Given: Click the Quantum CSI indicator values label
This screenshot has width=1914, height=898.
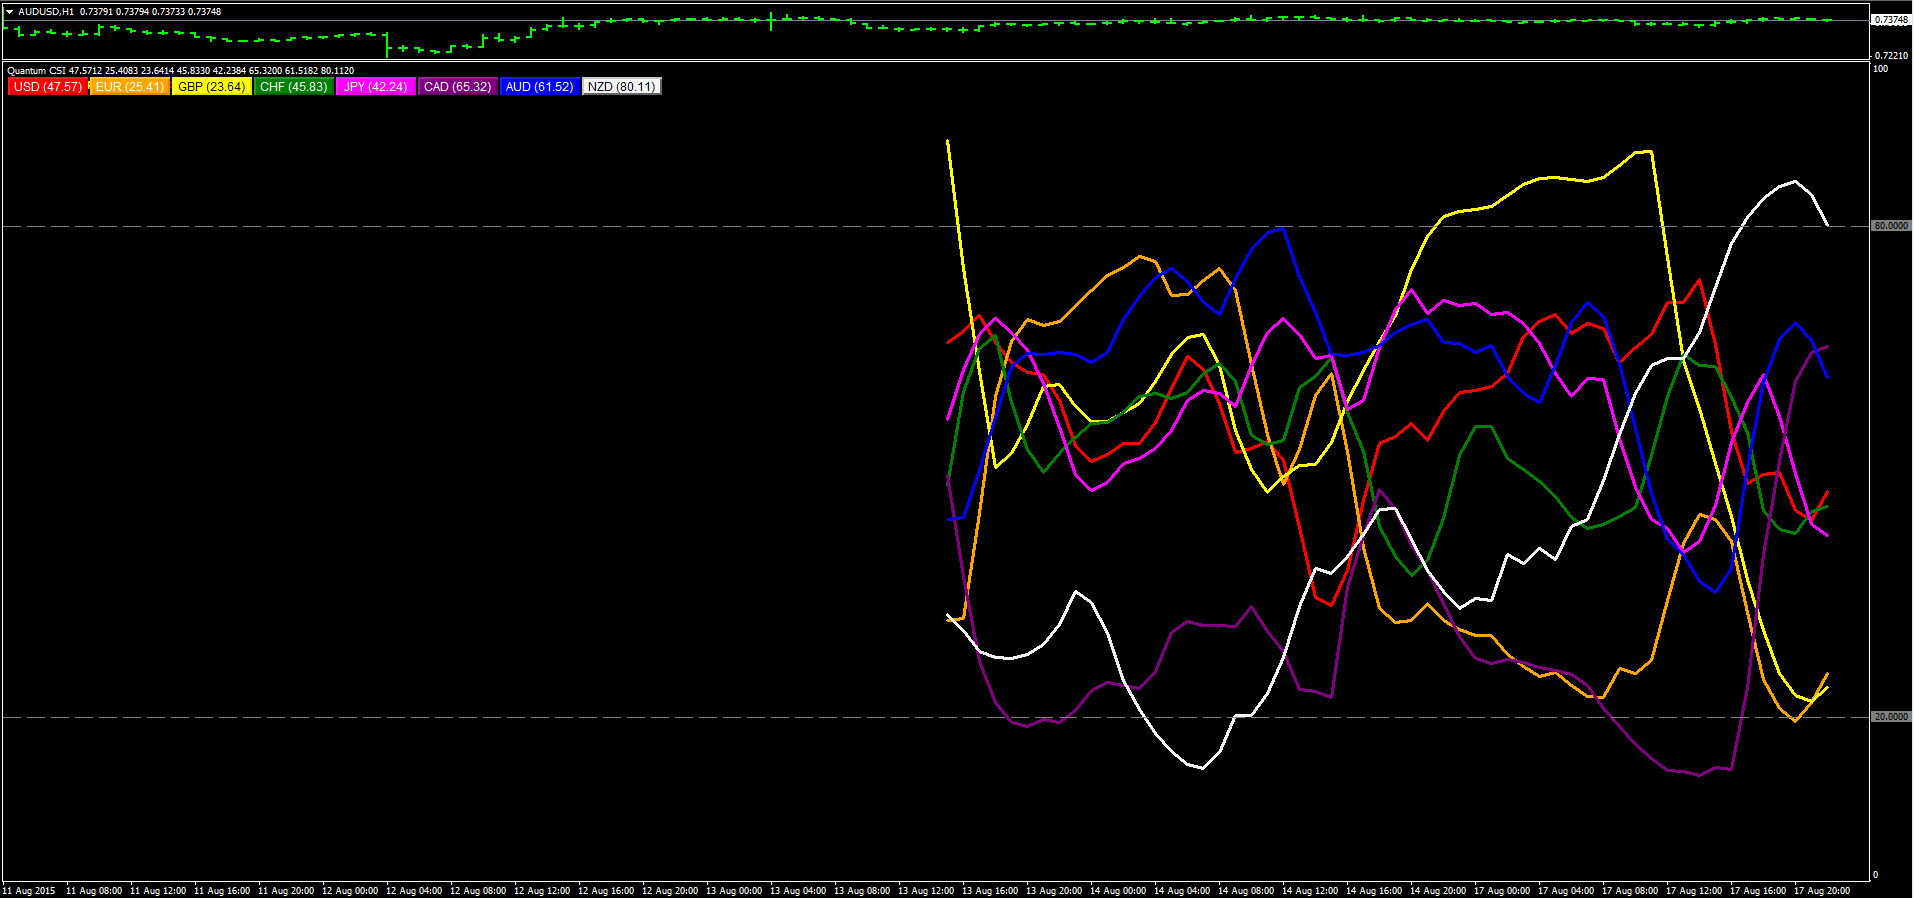Looking at the screenshot, I should tap(181, 71).
